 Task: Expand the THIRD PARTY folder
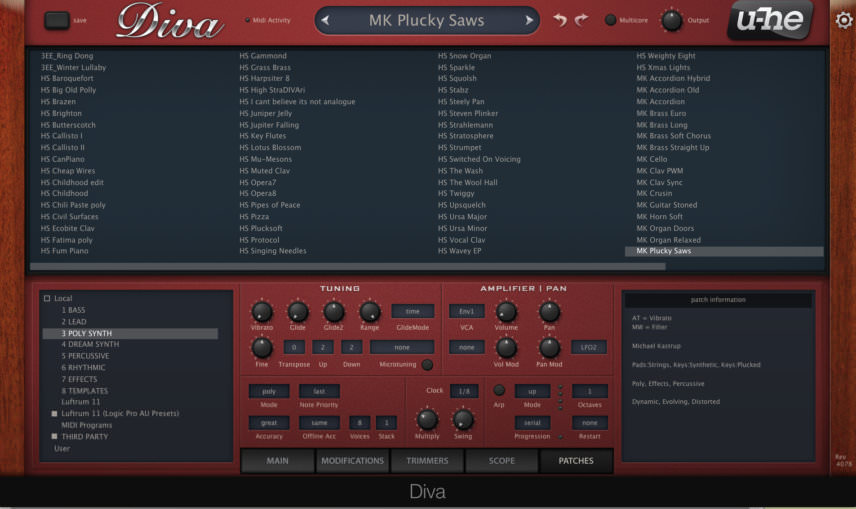coord(54,436)
